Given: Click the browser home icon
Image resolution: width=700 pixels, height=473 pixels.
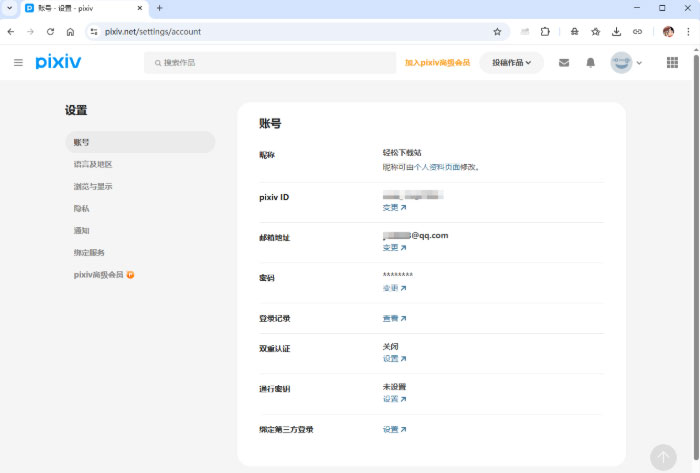Looking at the screenshot, I should (x=70, y=32).
